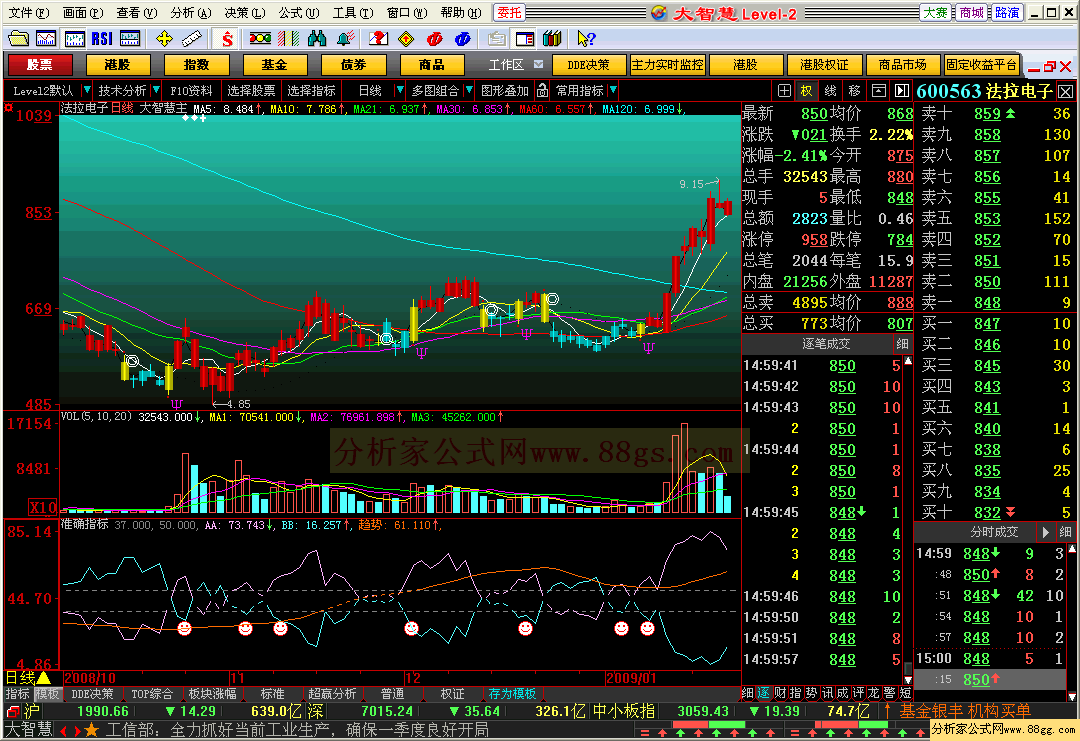Viewport: 1080px width, 741px height.
Task: Click the red dollar sign icon
Action: coord(227,39)
